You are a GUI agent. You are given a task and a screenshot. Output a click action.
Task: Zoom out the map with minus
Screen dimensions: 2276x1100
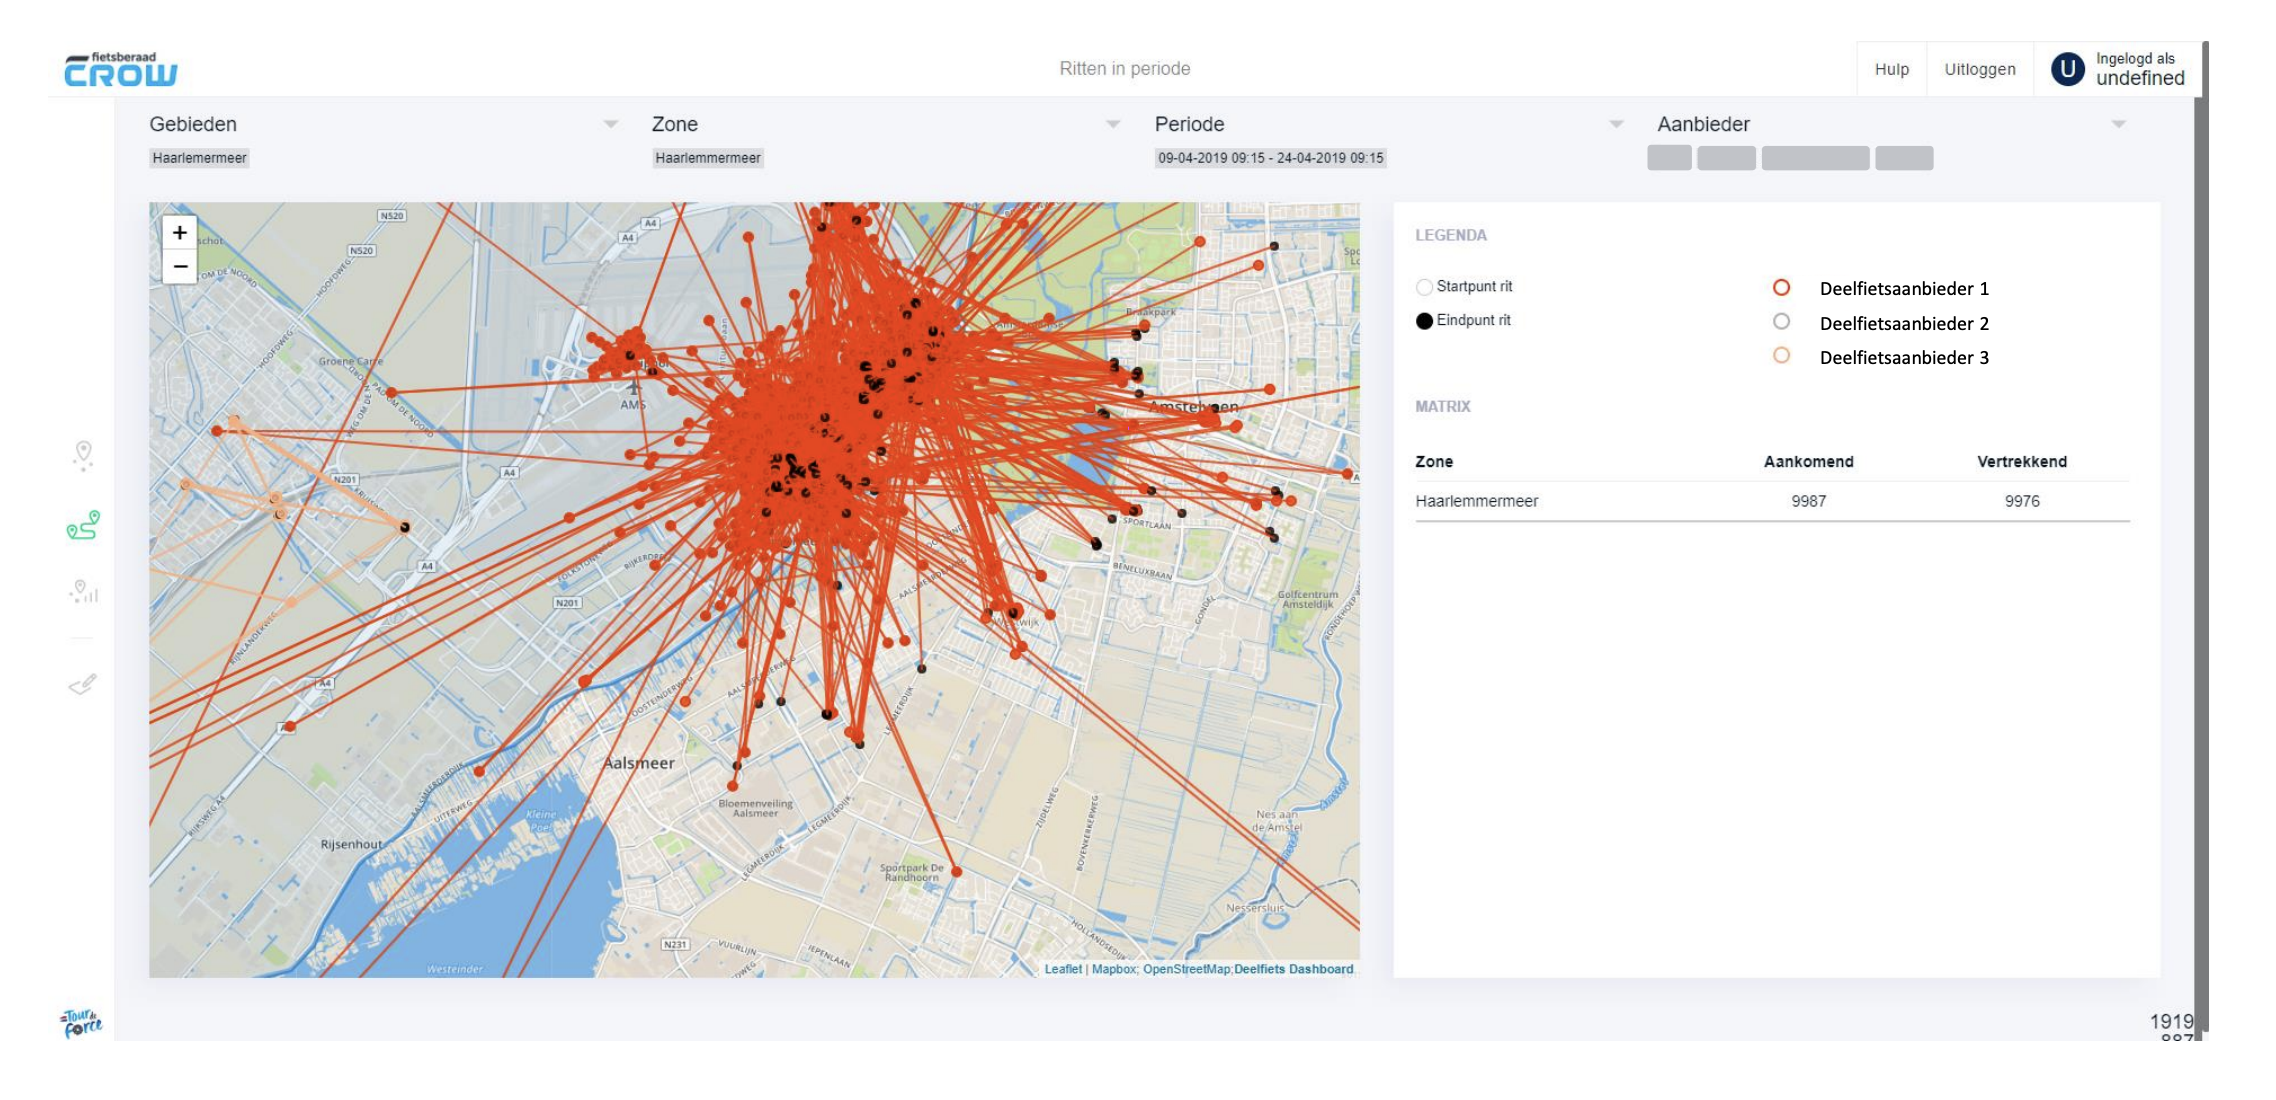click(180, 267)
